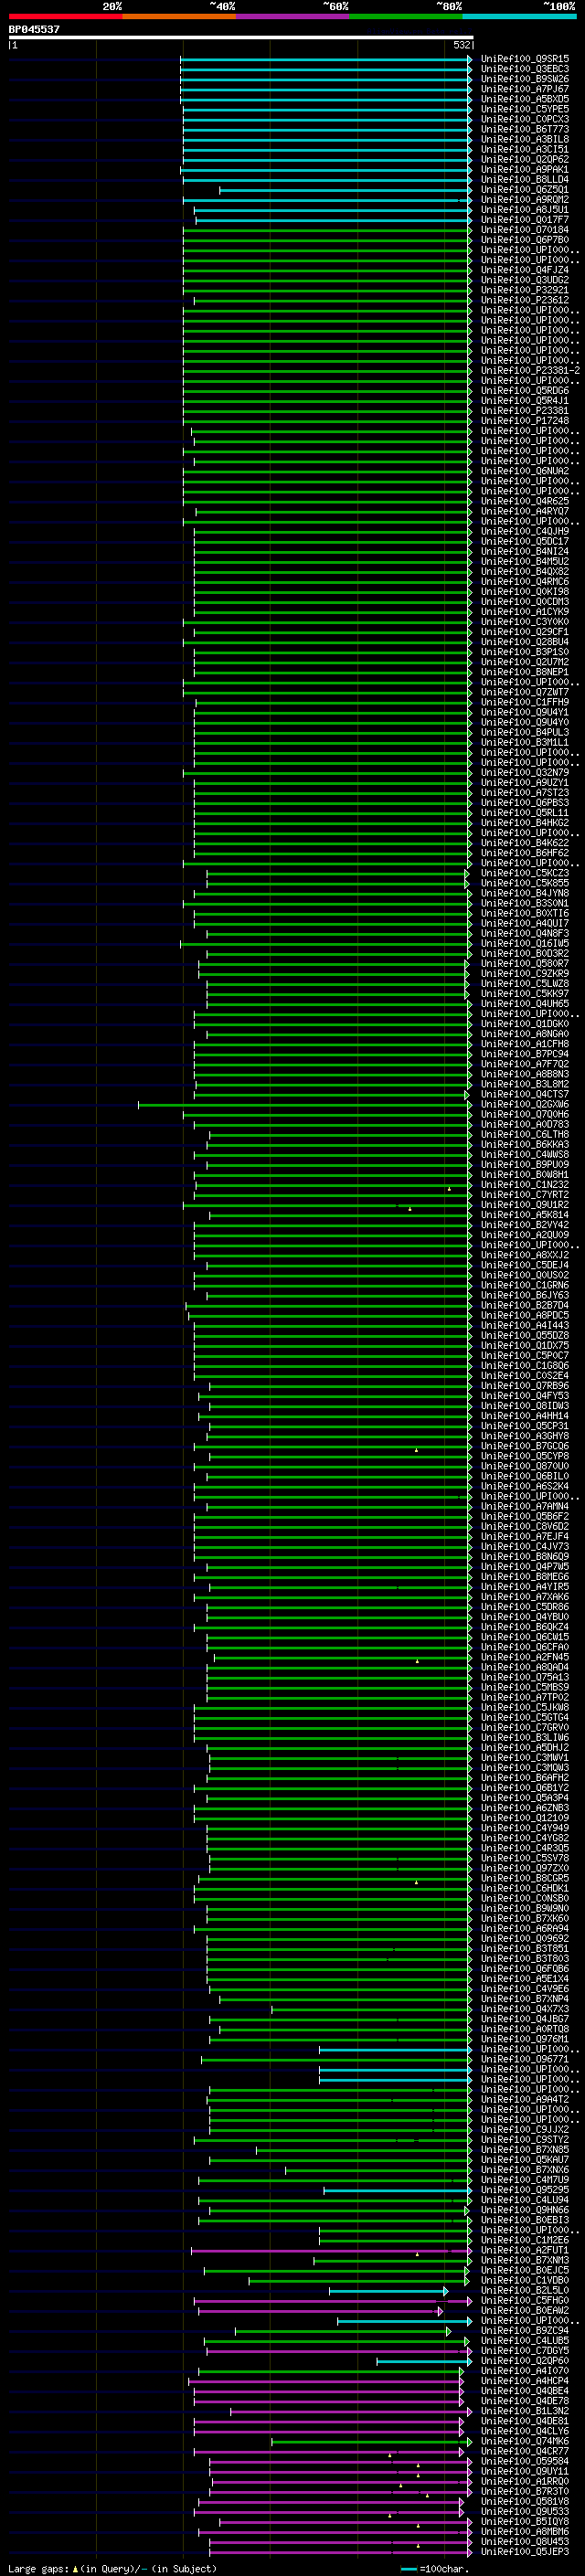
Task: Open hit UniRef100_Q1DGK0
Action: click(x=524, y=1024)
